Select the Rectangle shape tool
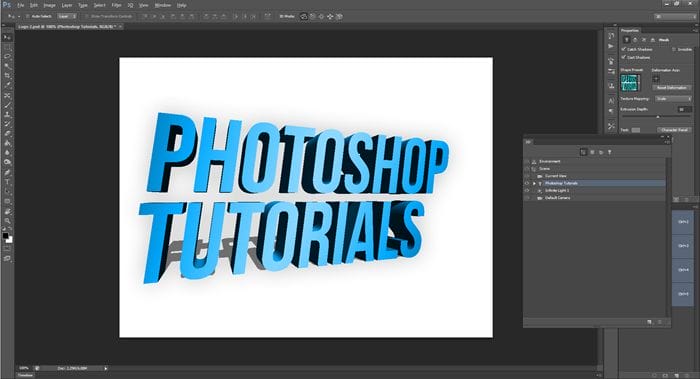This screenshot has height=379, width=700. (x=7, y=201)
